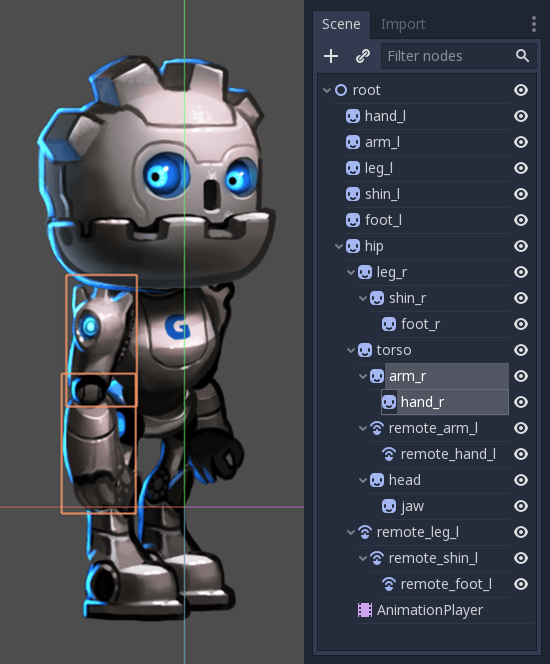Hide the remote_foot_l node
The width and height of the screenshot is (550, 664).
521,584
